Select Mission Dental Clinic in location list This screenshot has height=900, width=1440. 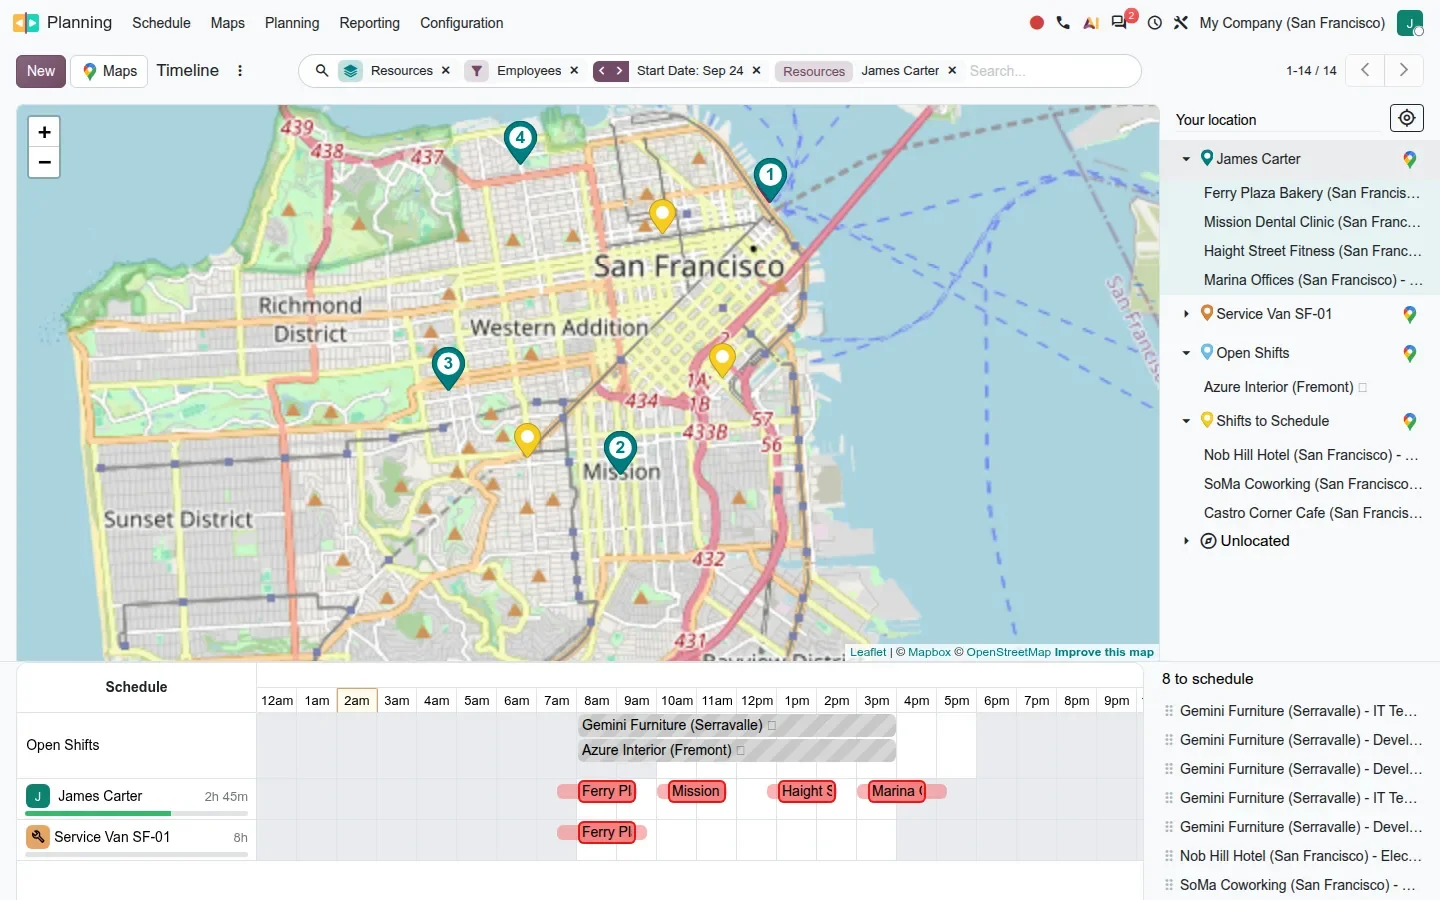1311,222
